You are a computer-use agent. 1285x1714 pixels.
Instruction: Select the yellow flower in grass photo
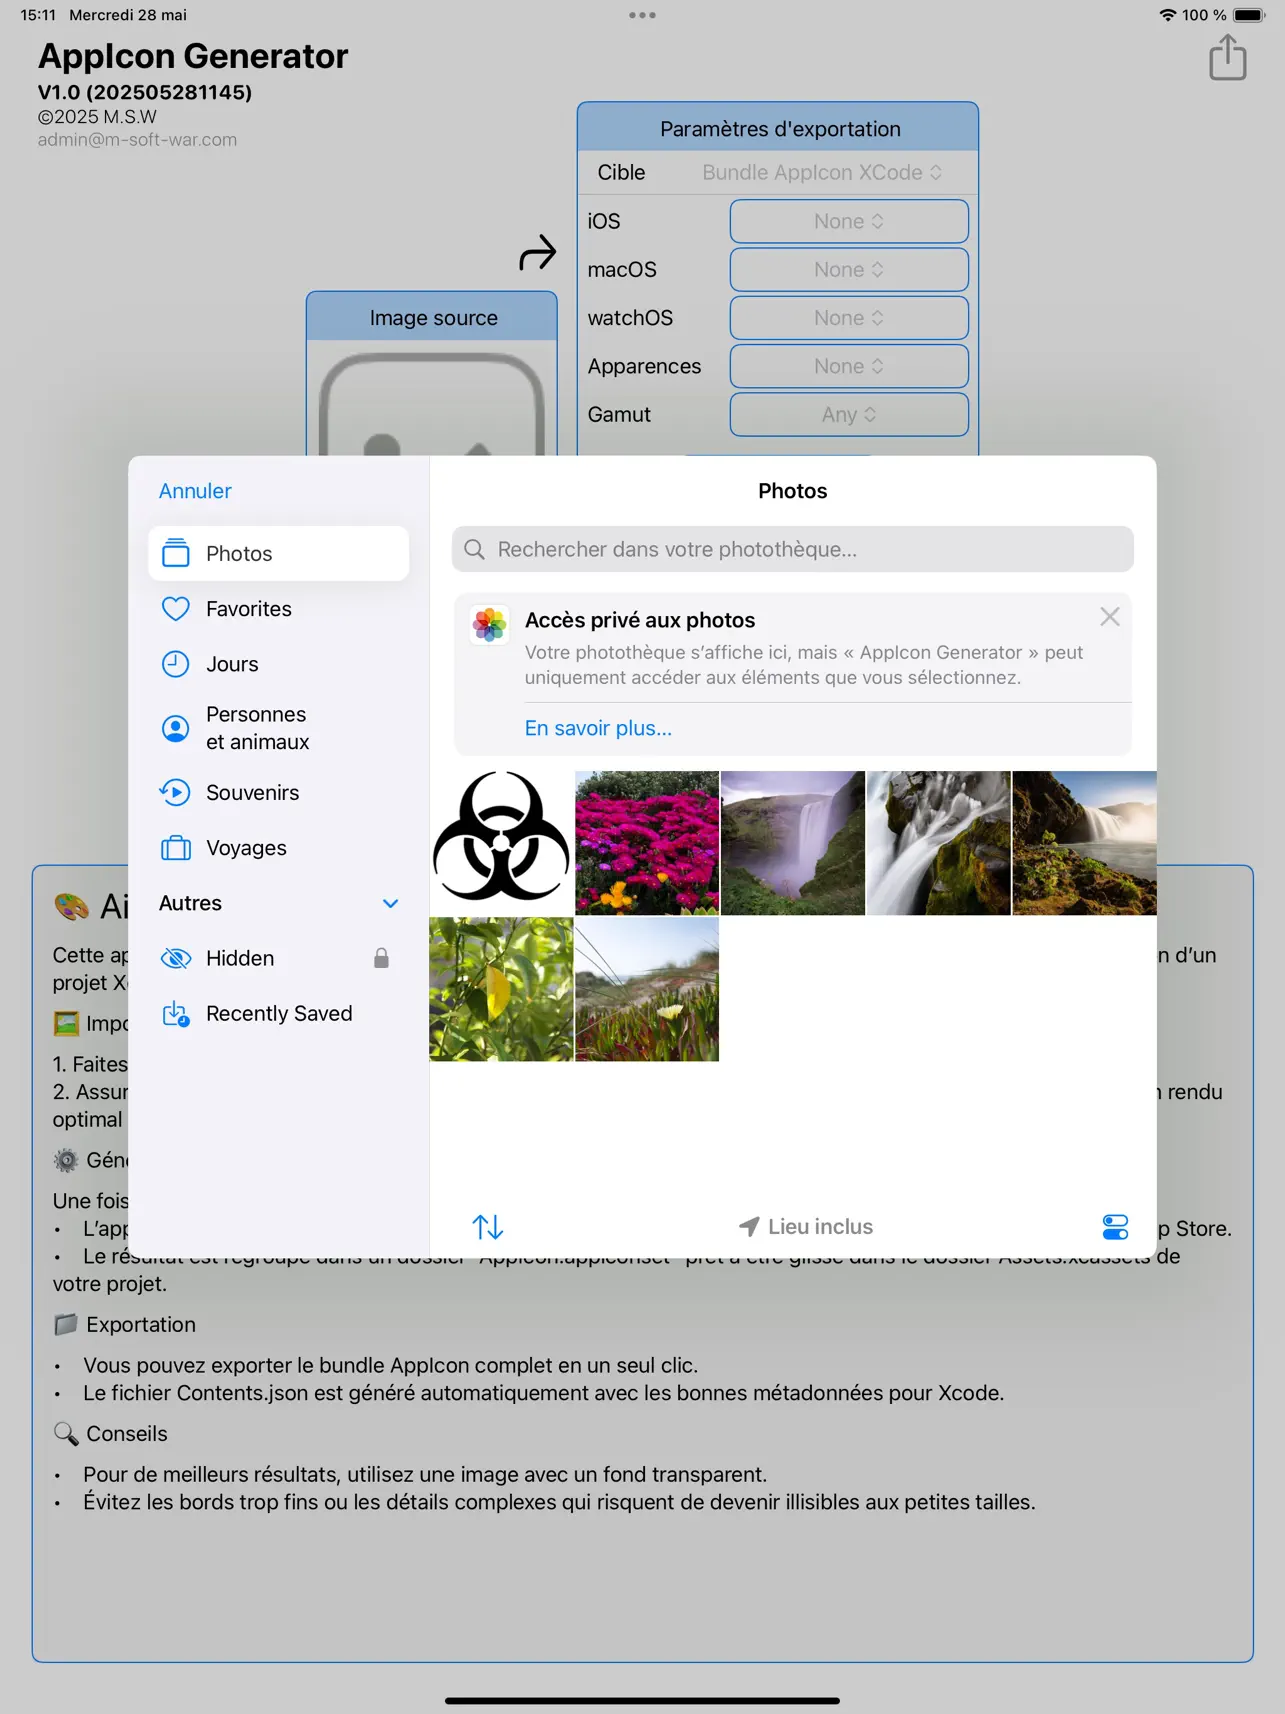[647, 989]
